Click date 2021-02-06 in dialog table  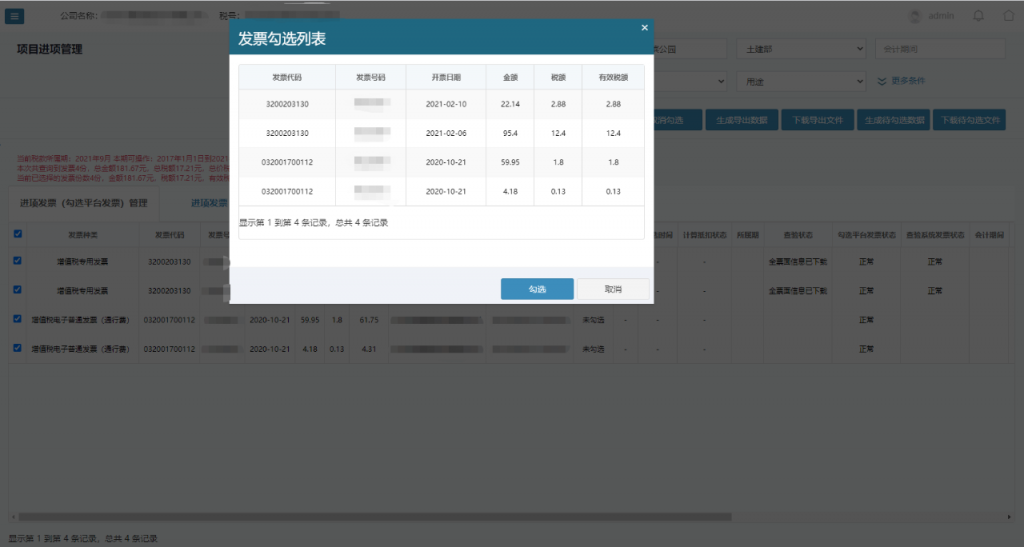pyautogui.click(x=446, y=133)
